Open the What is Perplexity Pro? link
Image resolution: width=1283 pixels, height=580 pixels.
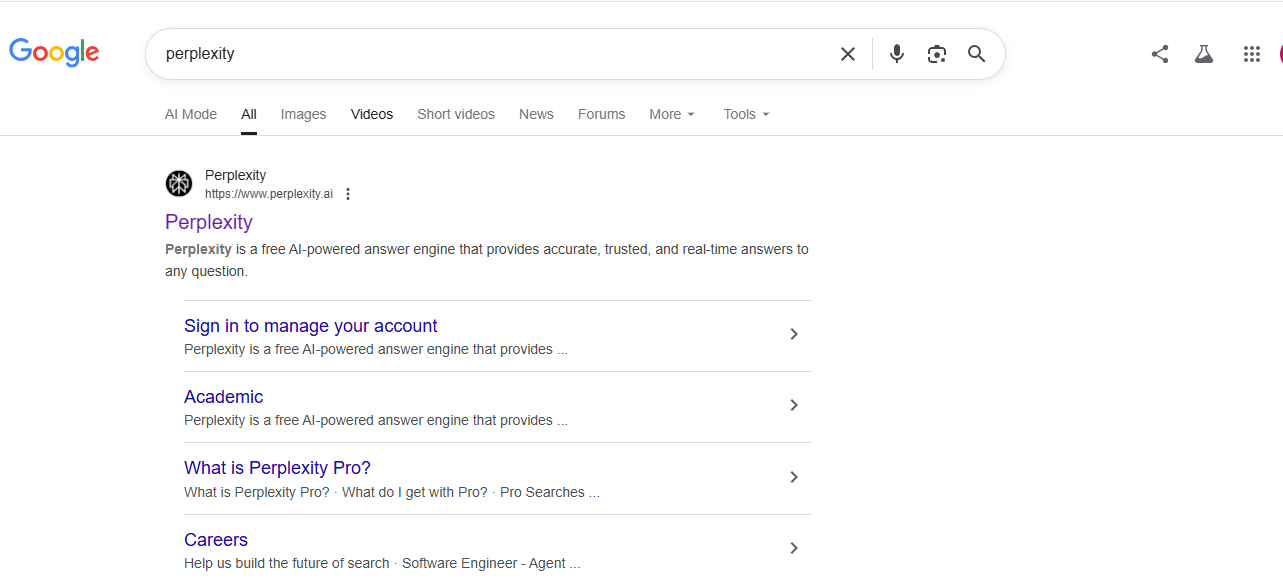[277, 468]
